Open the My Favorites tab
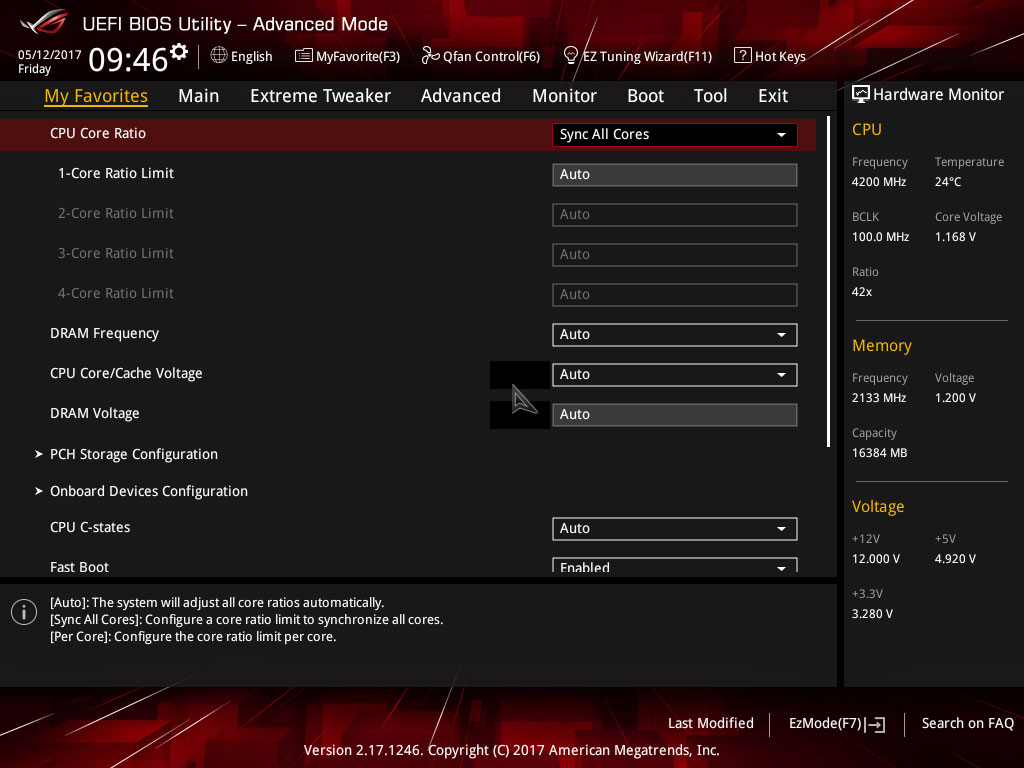The height and width of the screenshot is (768, 1024). [x=96, y=96]
